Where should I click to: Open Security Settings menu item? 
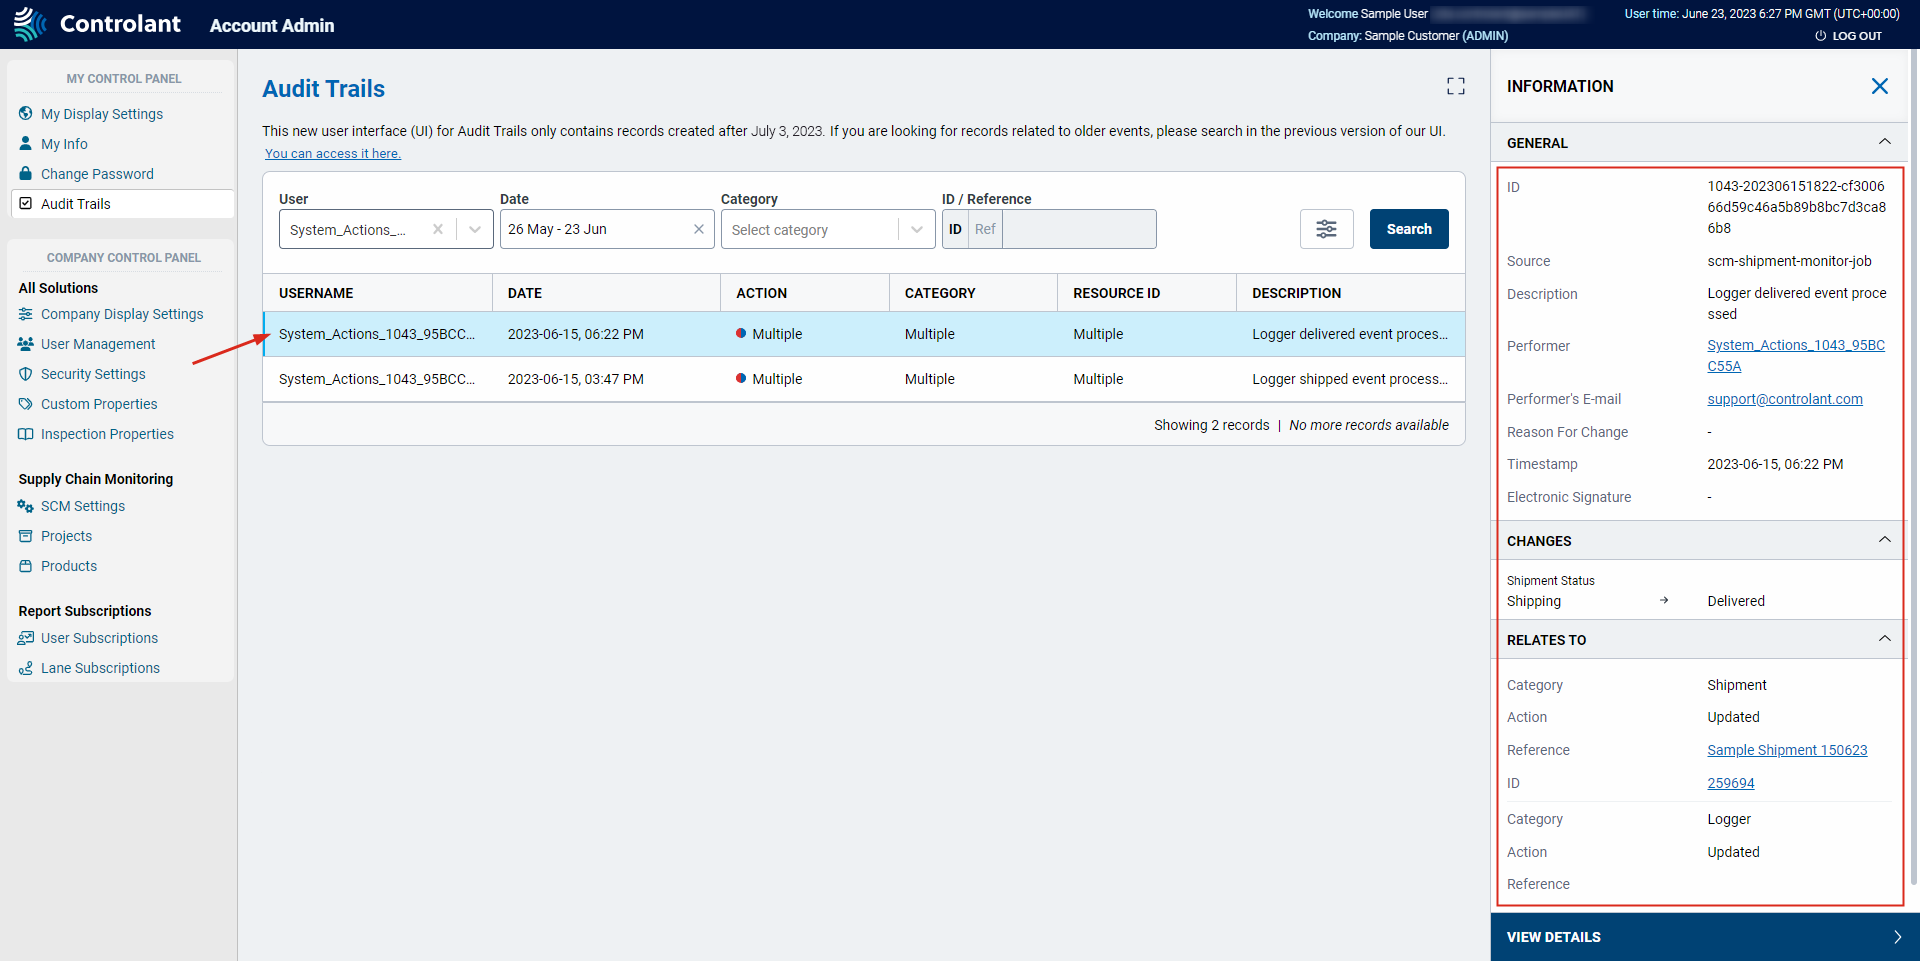click(93, 374)
